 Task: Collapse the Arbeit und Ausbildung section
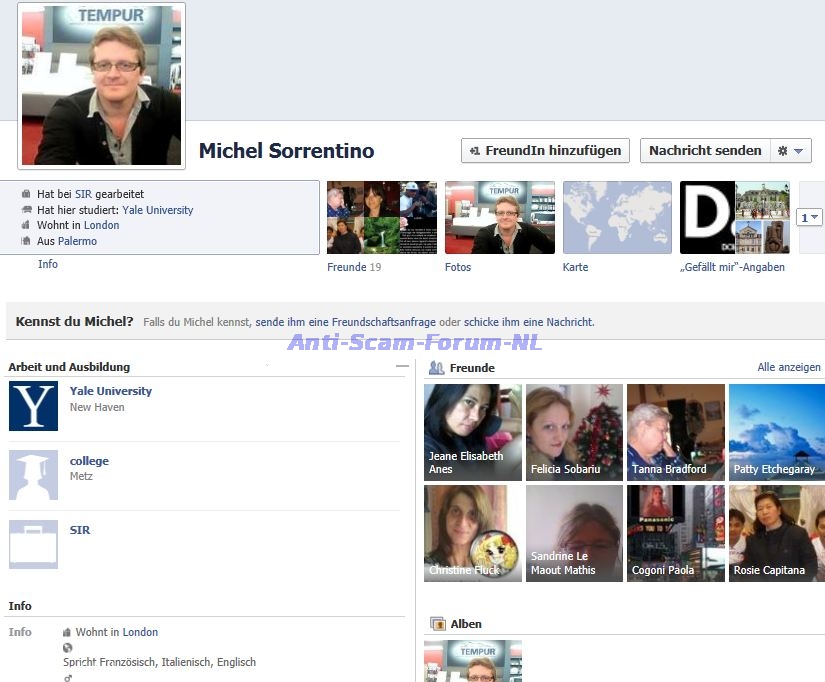(402, 367)
